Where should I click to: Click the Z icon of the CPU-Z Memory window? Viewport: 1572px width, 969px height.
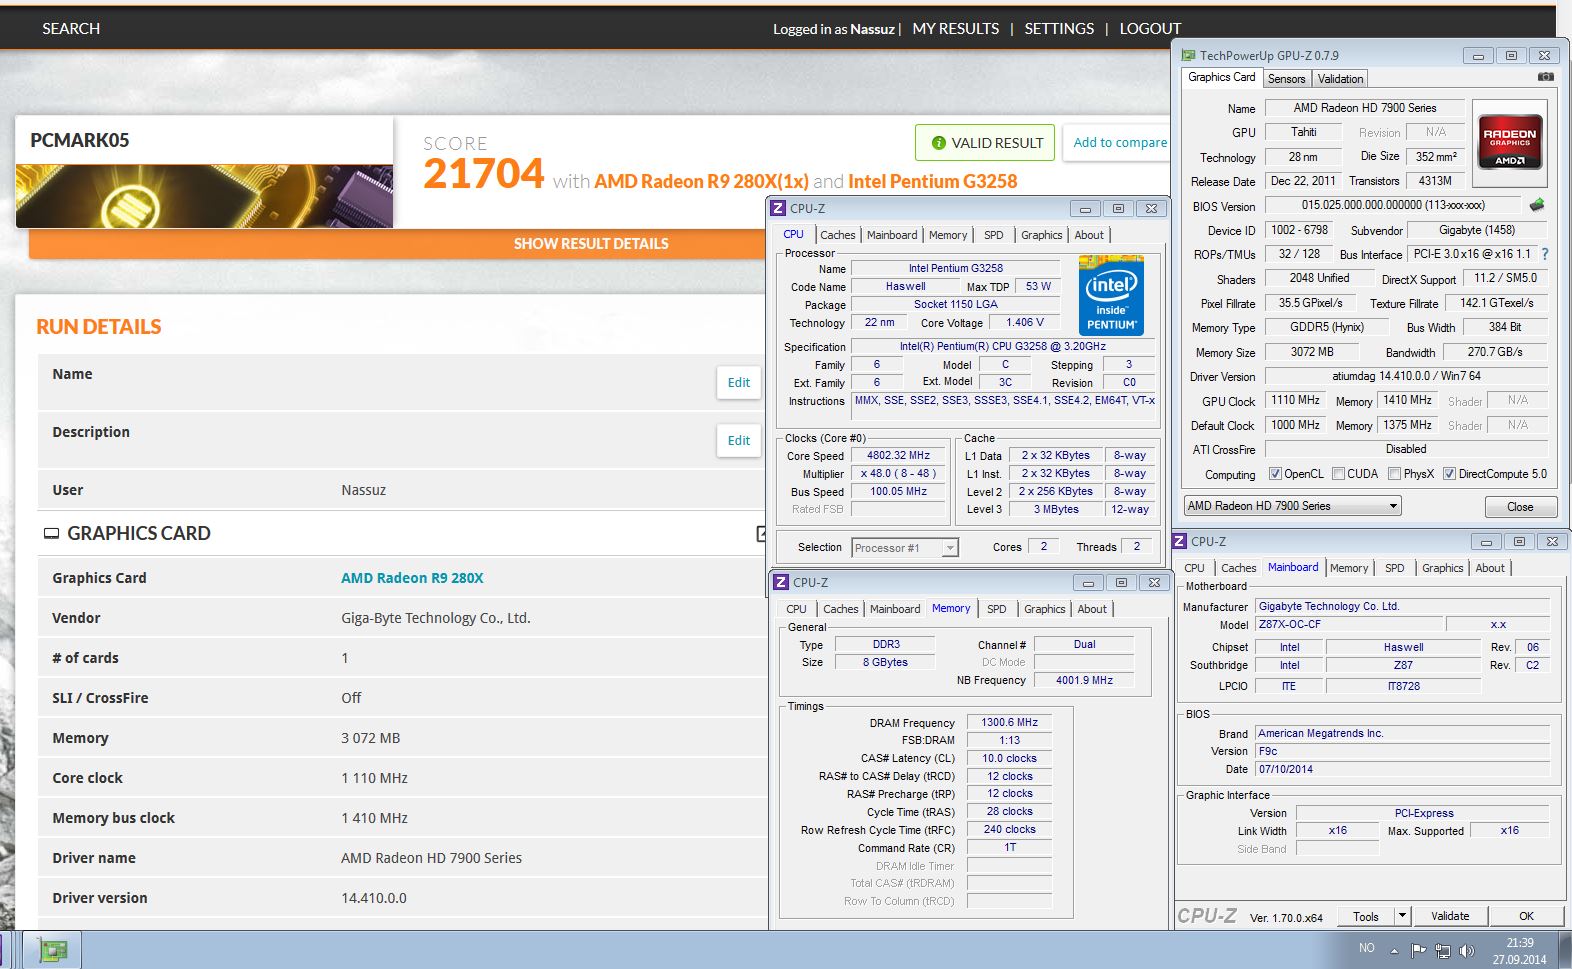780,582
